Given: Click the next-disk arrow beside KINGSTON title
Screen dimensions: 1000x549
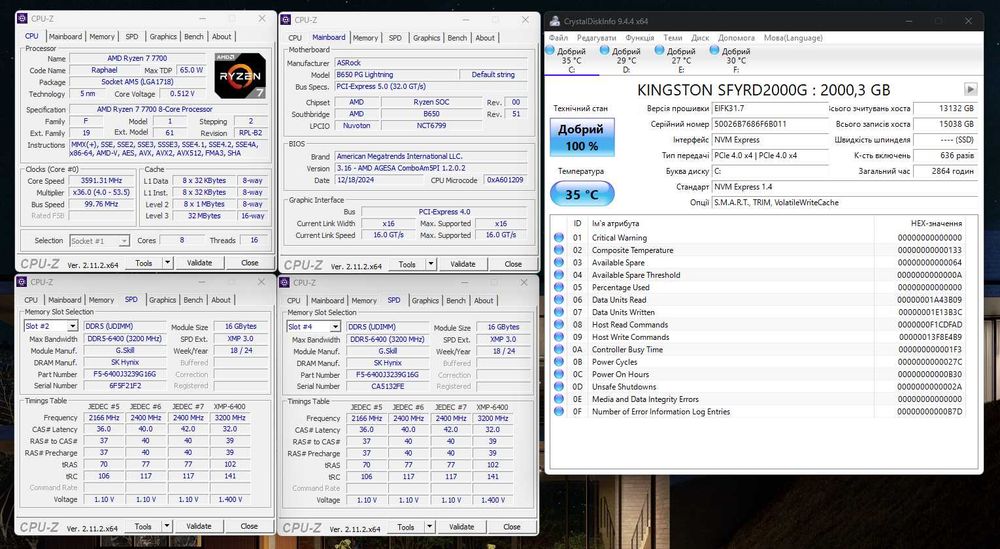Looking at the screenshot, I should tap(971, 89).
